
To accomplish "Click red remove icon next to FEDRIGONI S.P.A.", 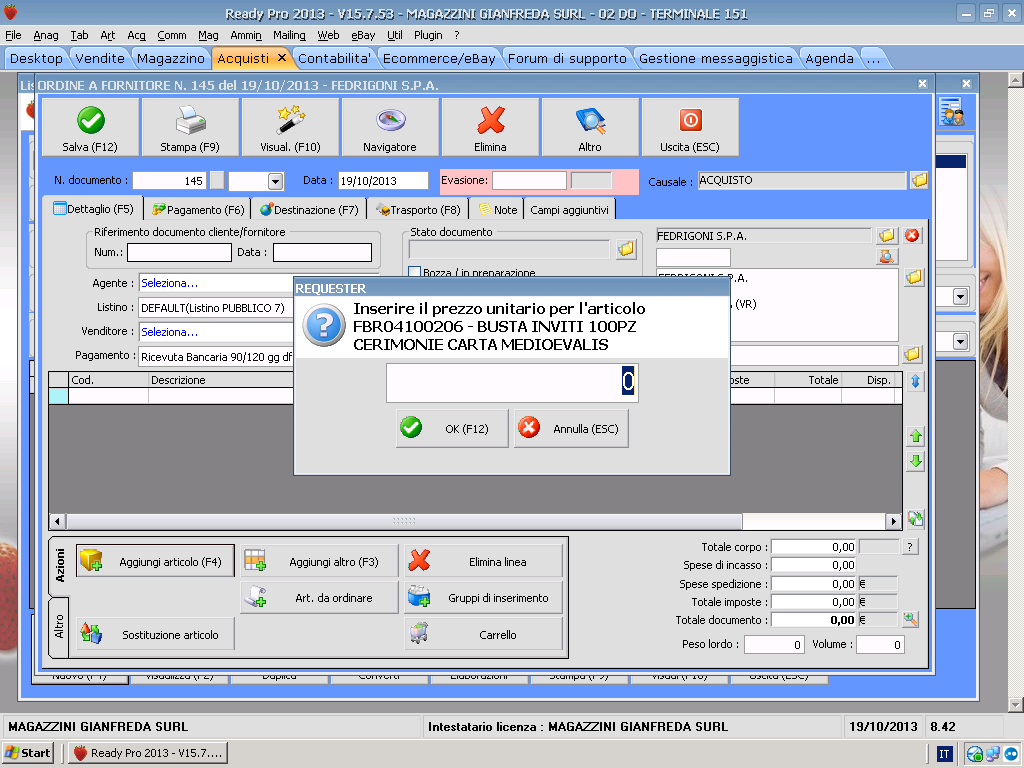I will 912,236.
